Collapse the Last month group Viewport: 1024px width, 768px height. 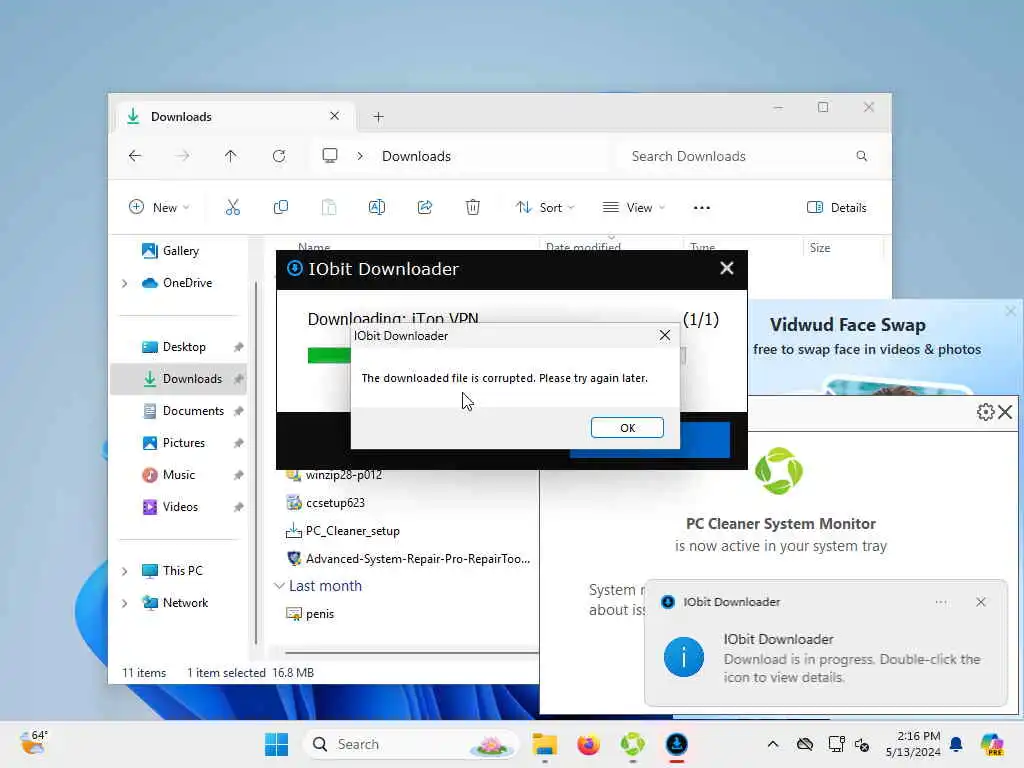tap(280, 586)
